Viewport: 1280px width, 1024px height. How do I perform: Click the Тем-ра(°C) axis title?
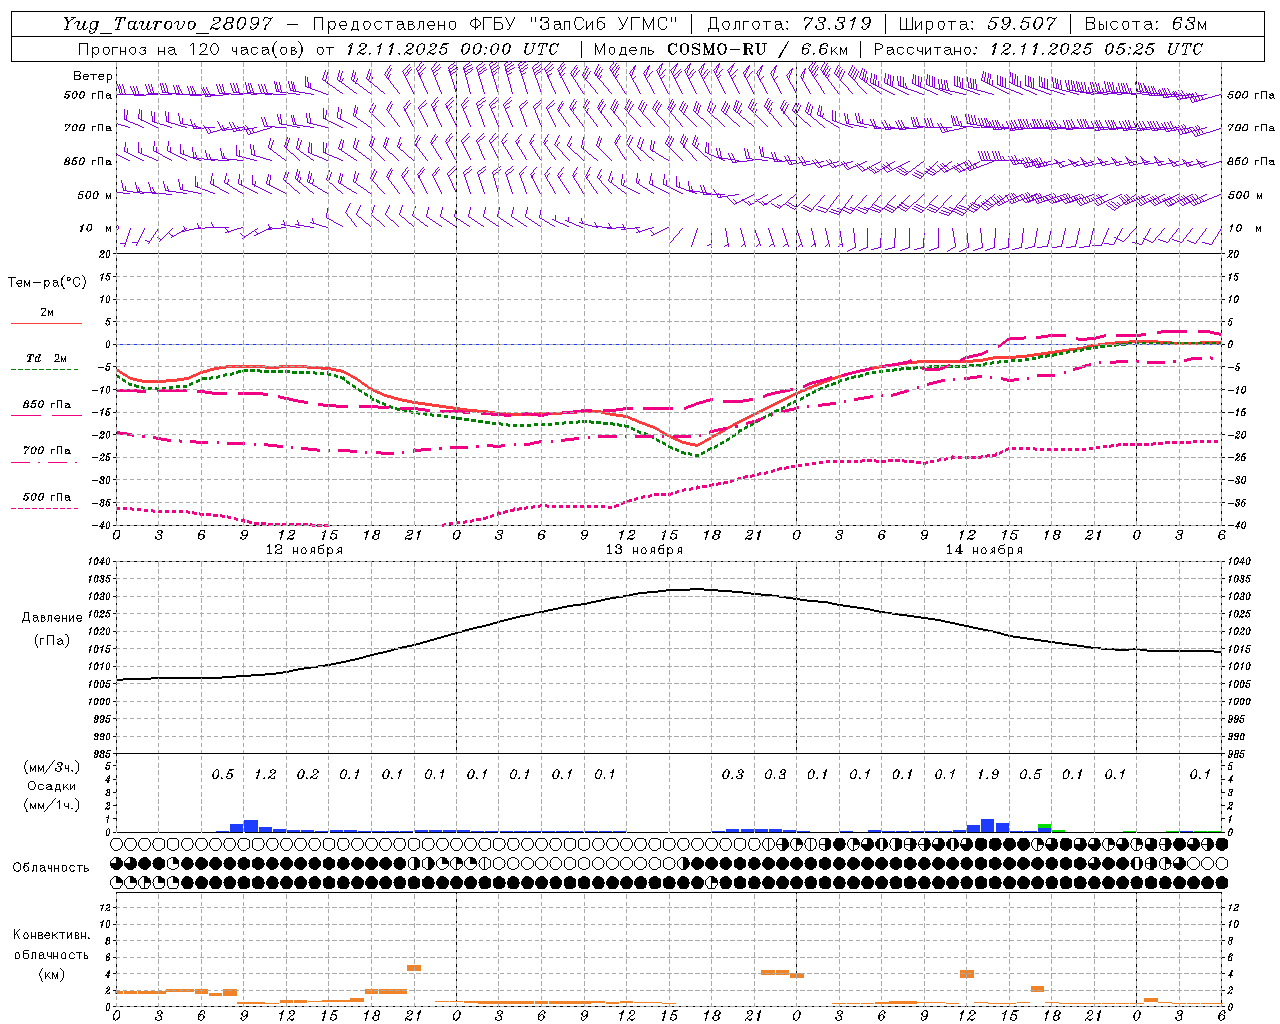(47, 283)
